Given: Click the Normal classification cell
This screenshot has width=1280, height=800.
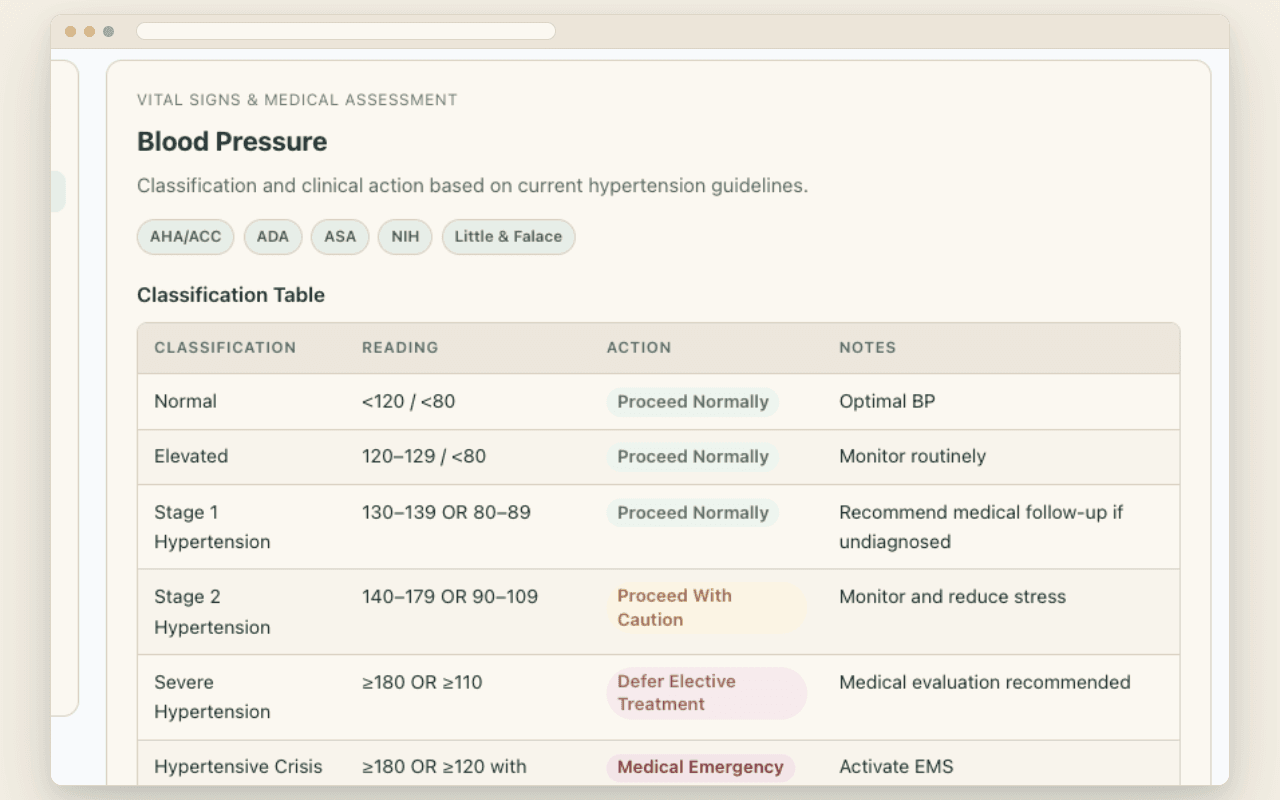Looking at the screenshot, I should click(x=185, y=401).
